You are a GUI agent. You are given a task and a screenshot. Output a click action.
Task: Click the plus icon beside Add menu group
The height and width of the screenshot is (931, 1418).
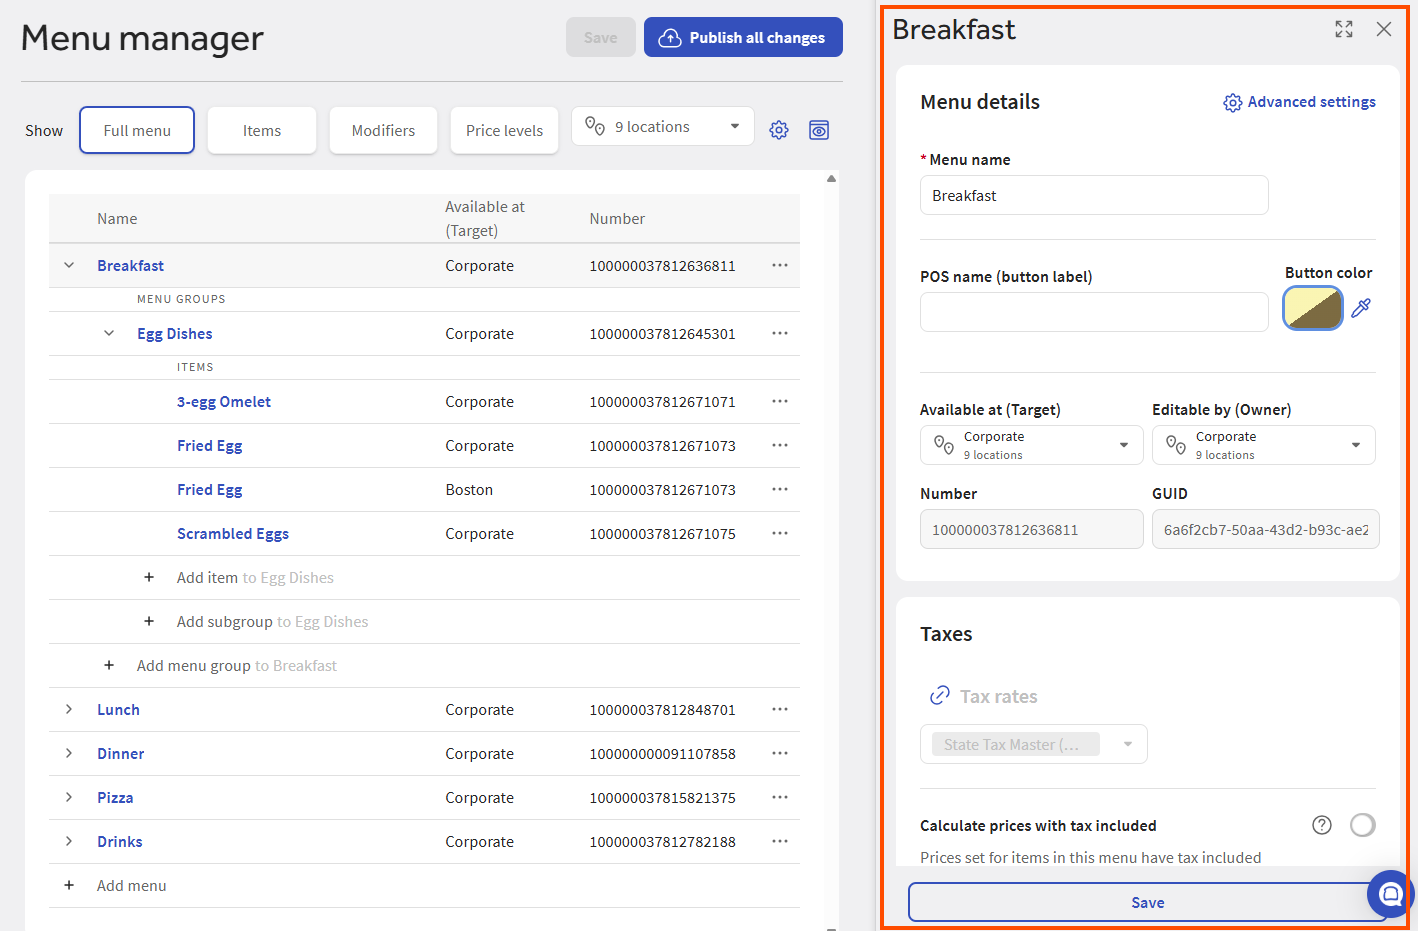tap(109, 665)
